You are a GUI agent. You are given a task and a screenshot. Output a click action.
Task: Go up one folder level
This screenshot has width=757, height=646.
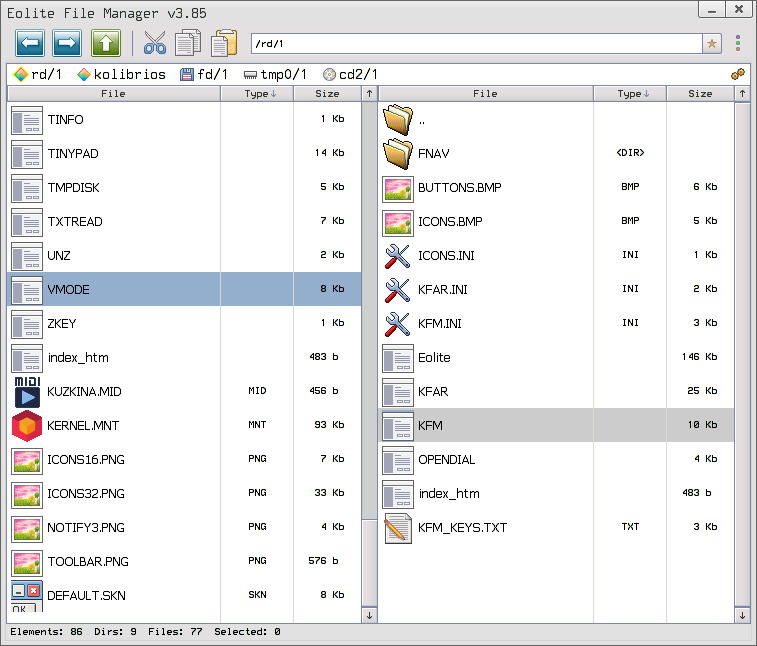(x=106, y=43)
